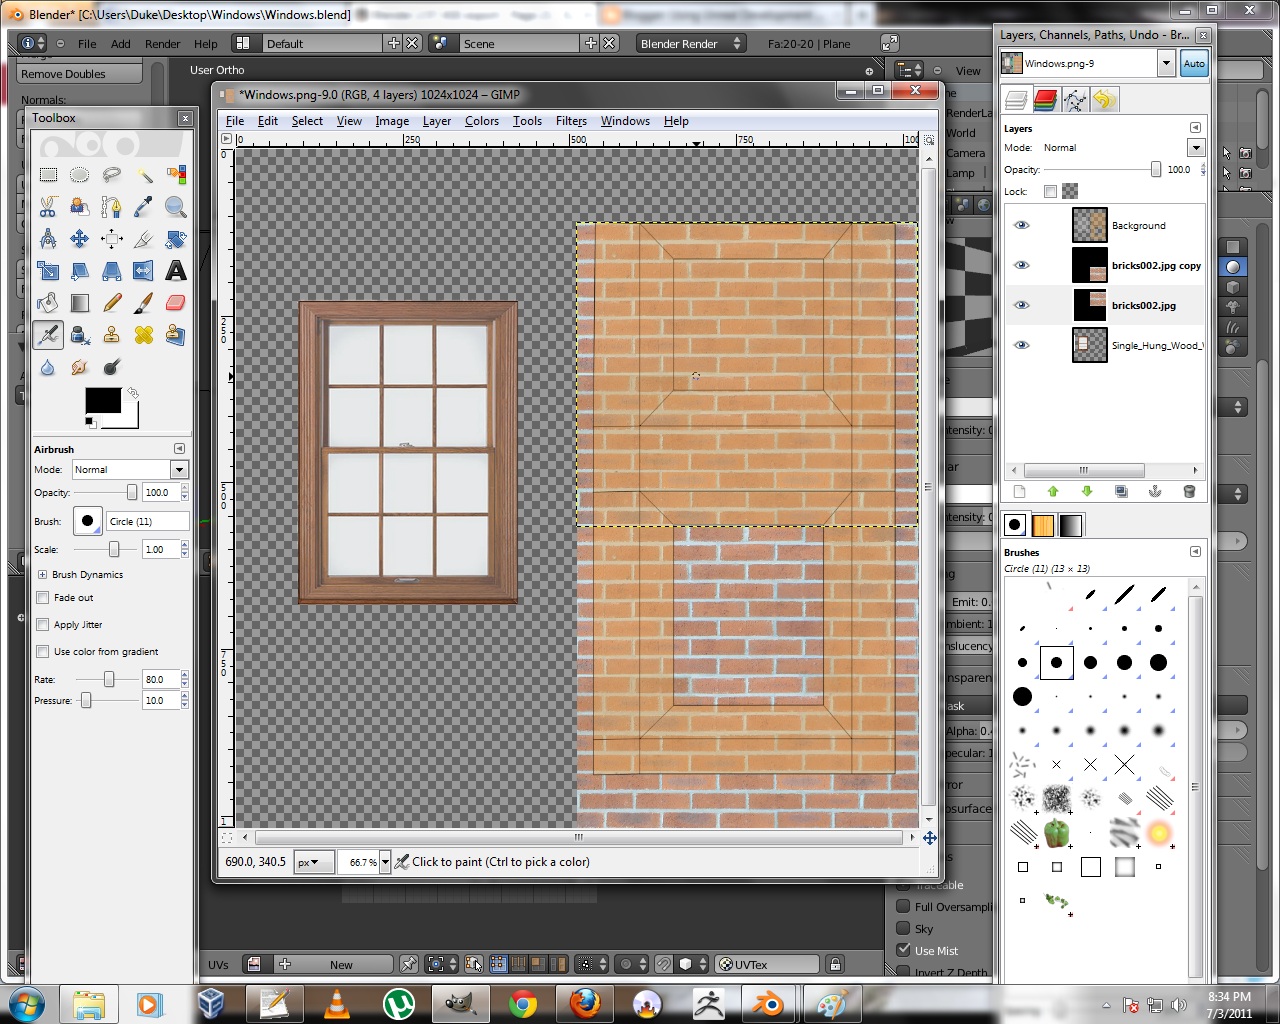Select the Circle (11) brush thumbnail

(x=1057, y=661)
